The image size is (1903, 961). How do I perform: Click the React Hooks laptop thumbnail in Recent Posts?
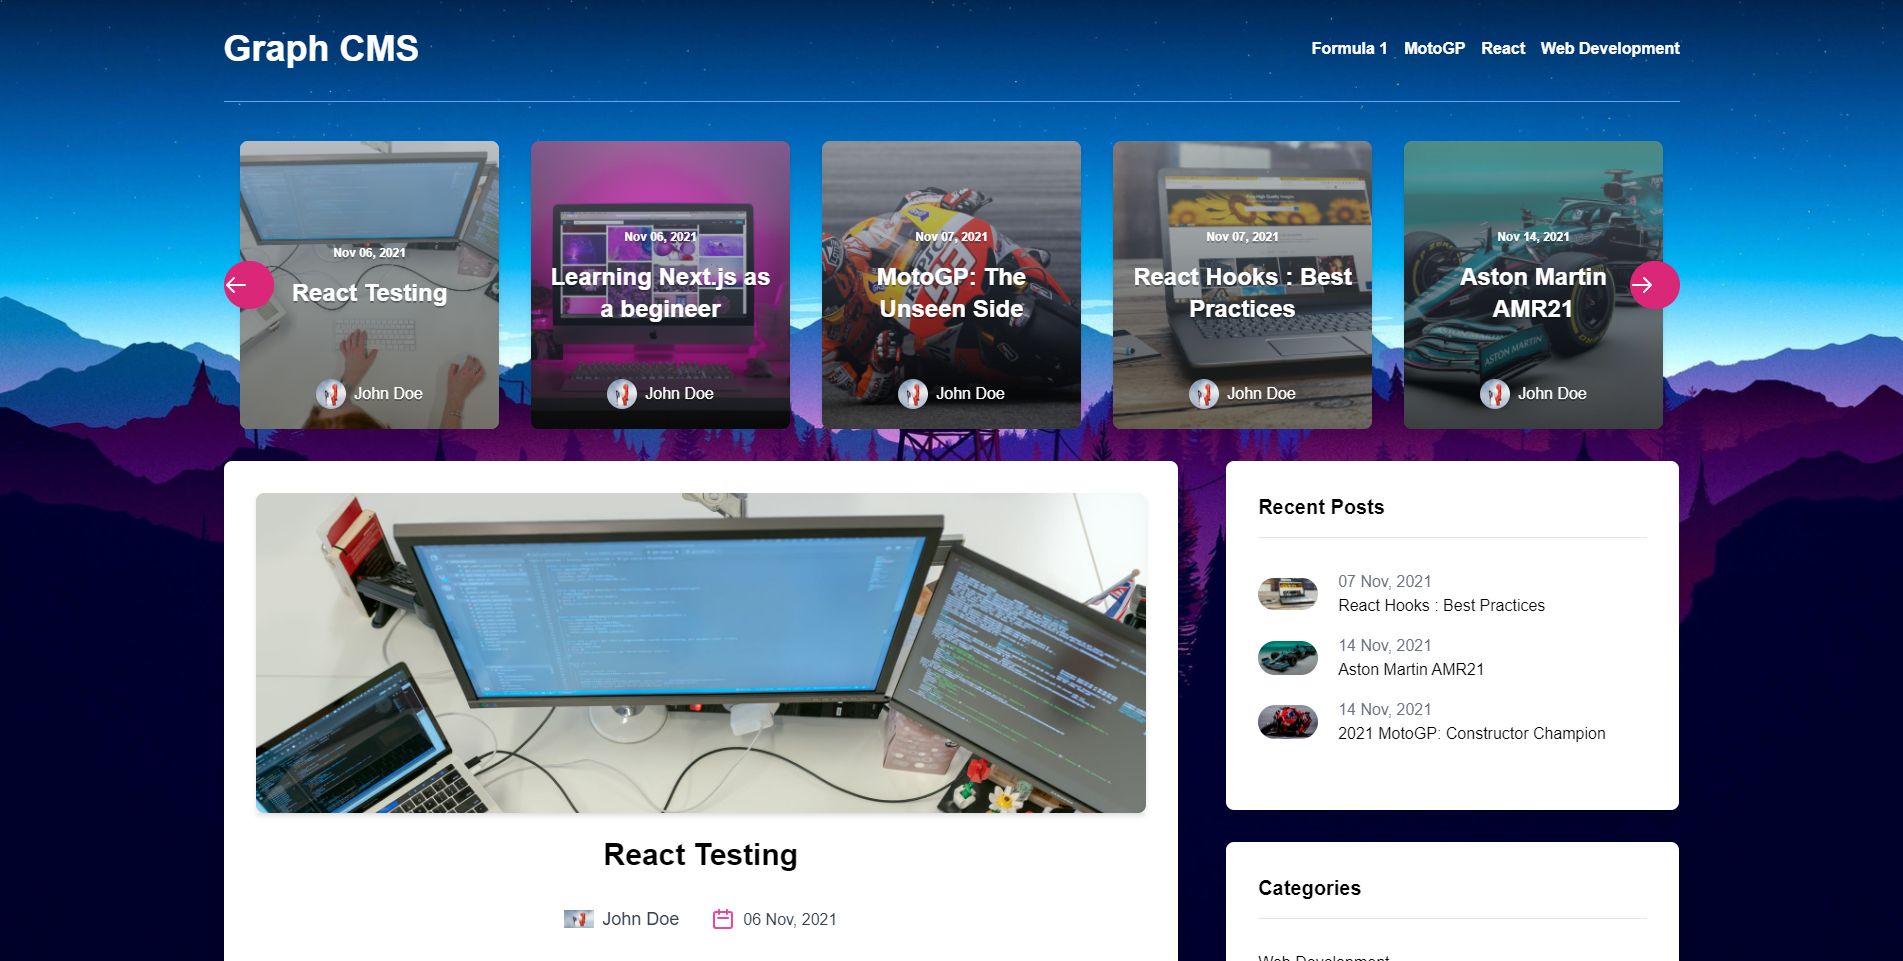pyautogui.click(x=1287, y=594)
